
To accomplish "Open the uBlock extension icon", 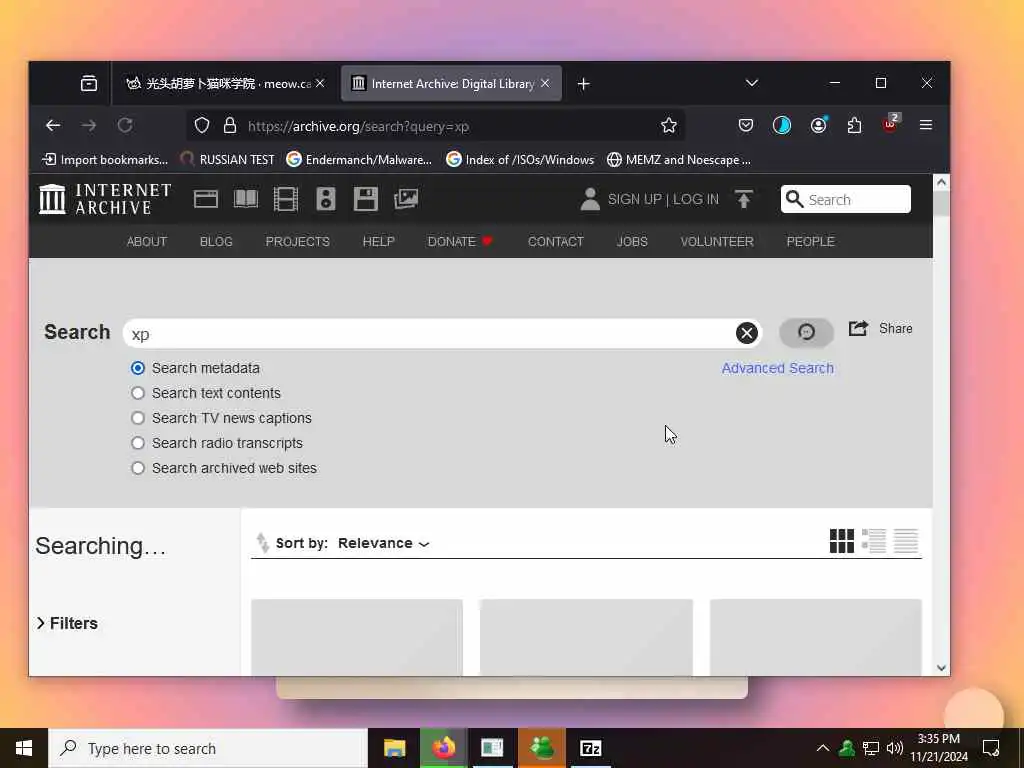I will (890, 124).
